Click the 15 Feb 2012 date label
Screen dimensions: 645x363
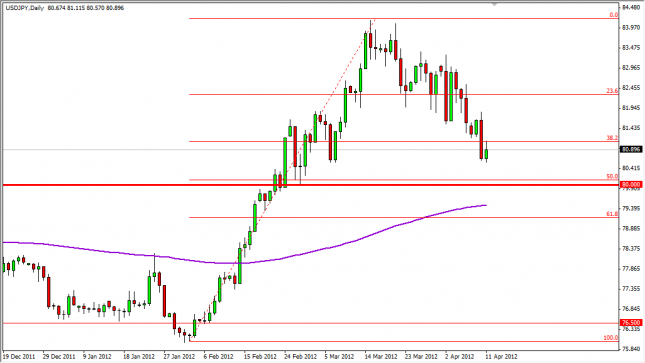[x=260, y=356]
